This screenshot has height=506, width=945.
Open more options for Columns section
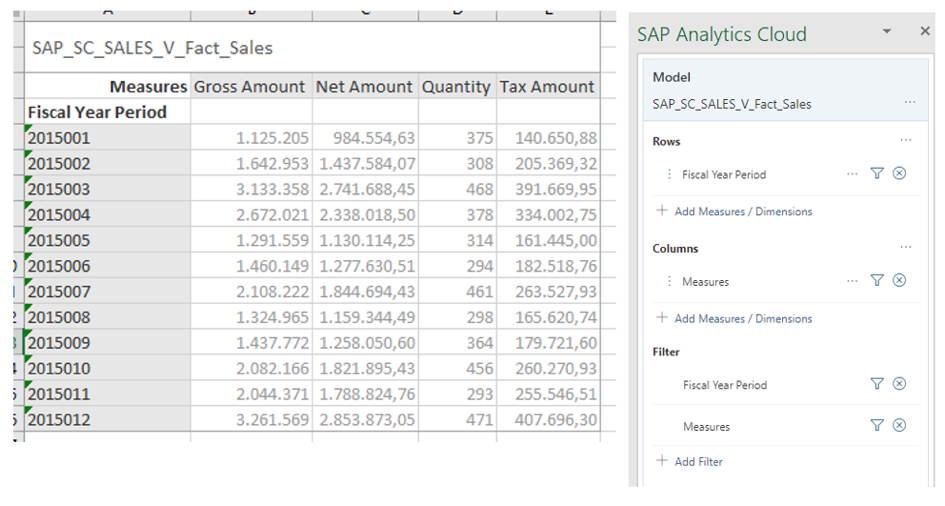pos(905,248)
